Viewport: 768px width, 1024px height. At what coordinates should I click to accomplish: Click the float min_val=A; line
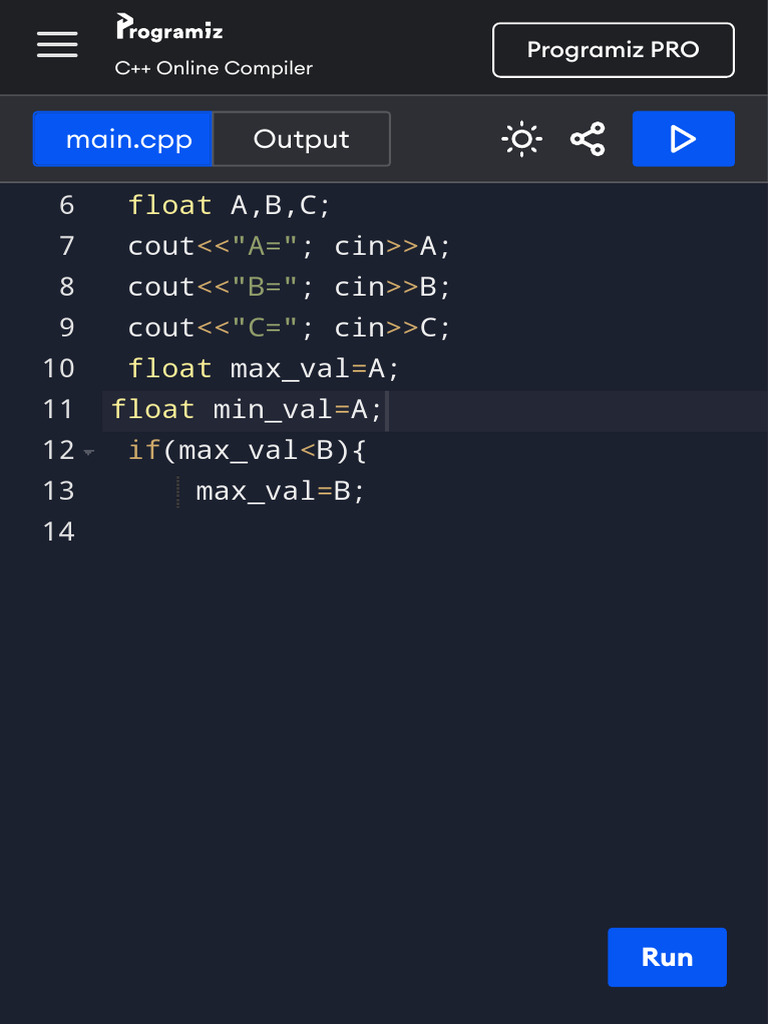point(246,410)
